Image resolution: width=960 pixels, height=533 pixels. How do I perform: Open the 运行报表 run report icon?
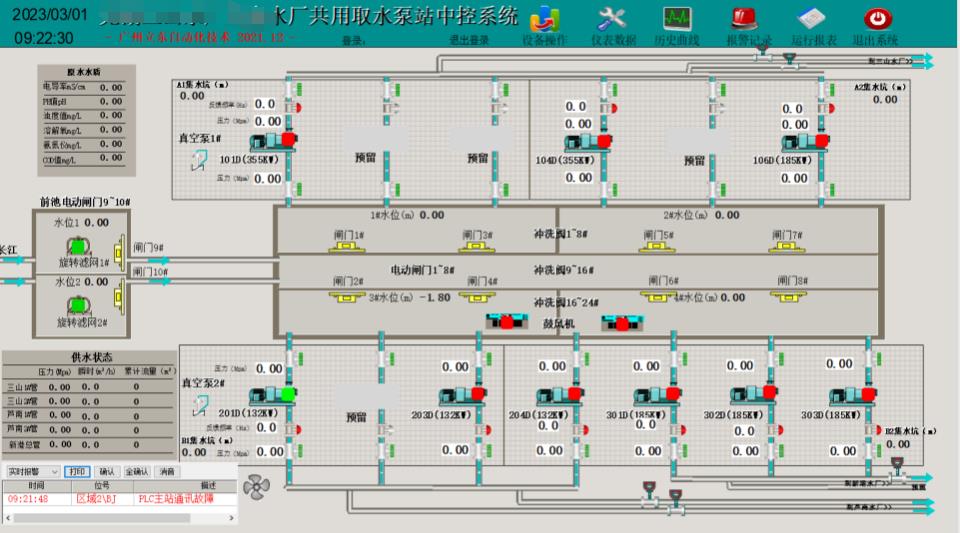[811, 19]
